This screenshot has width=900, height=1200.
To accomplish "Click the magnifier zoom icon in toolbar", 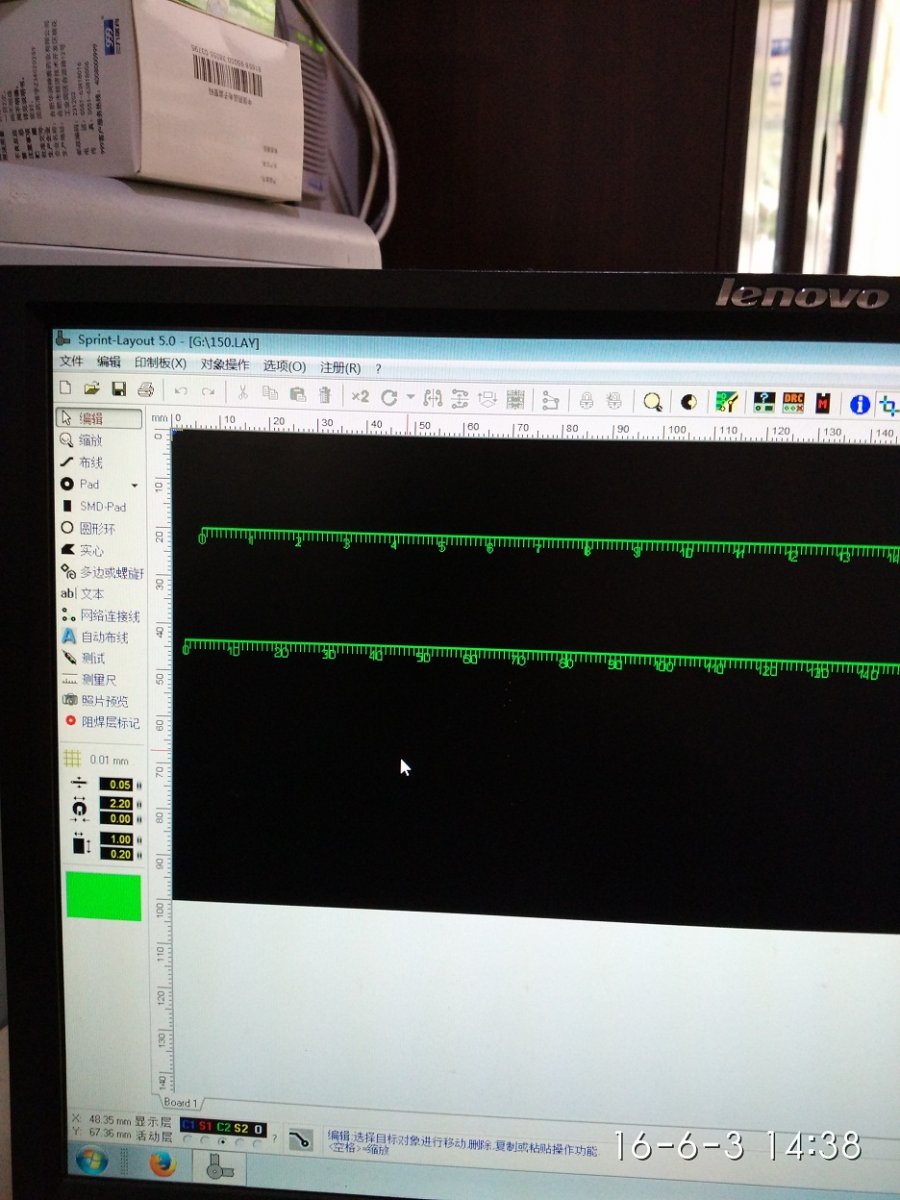I will pos(652,401).
